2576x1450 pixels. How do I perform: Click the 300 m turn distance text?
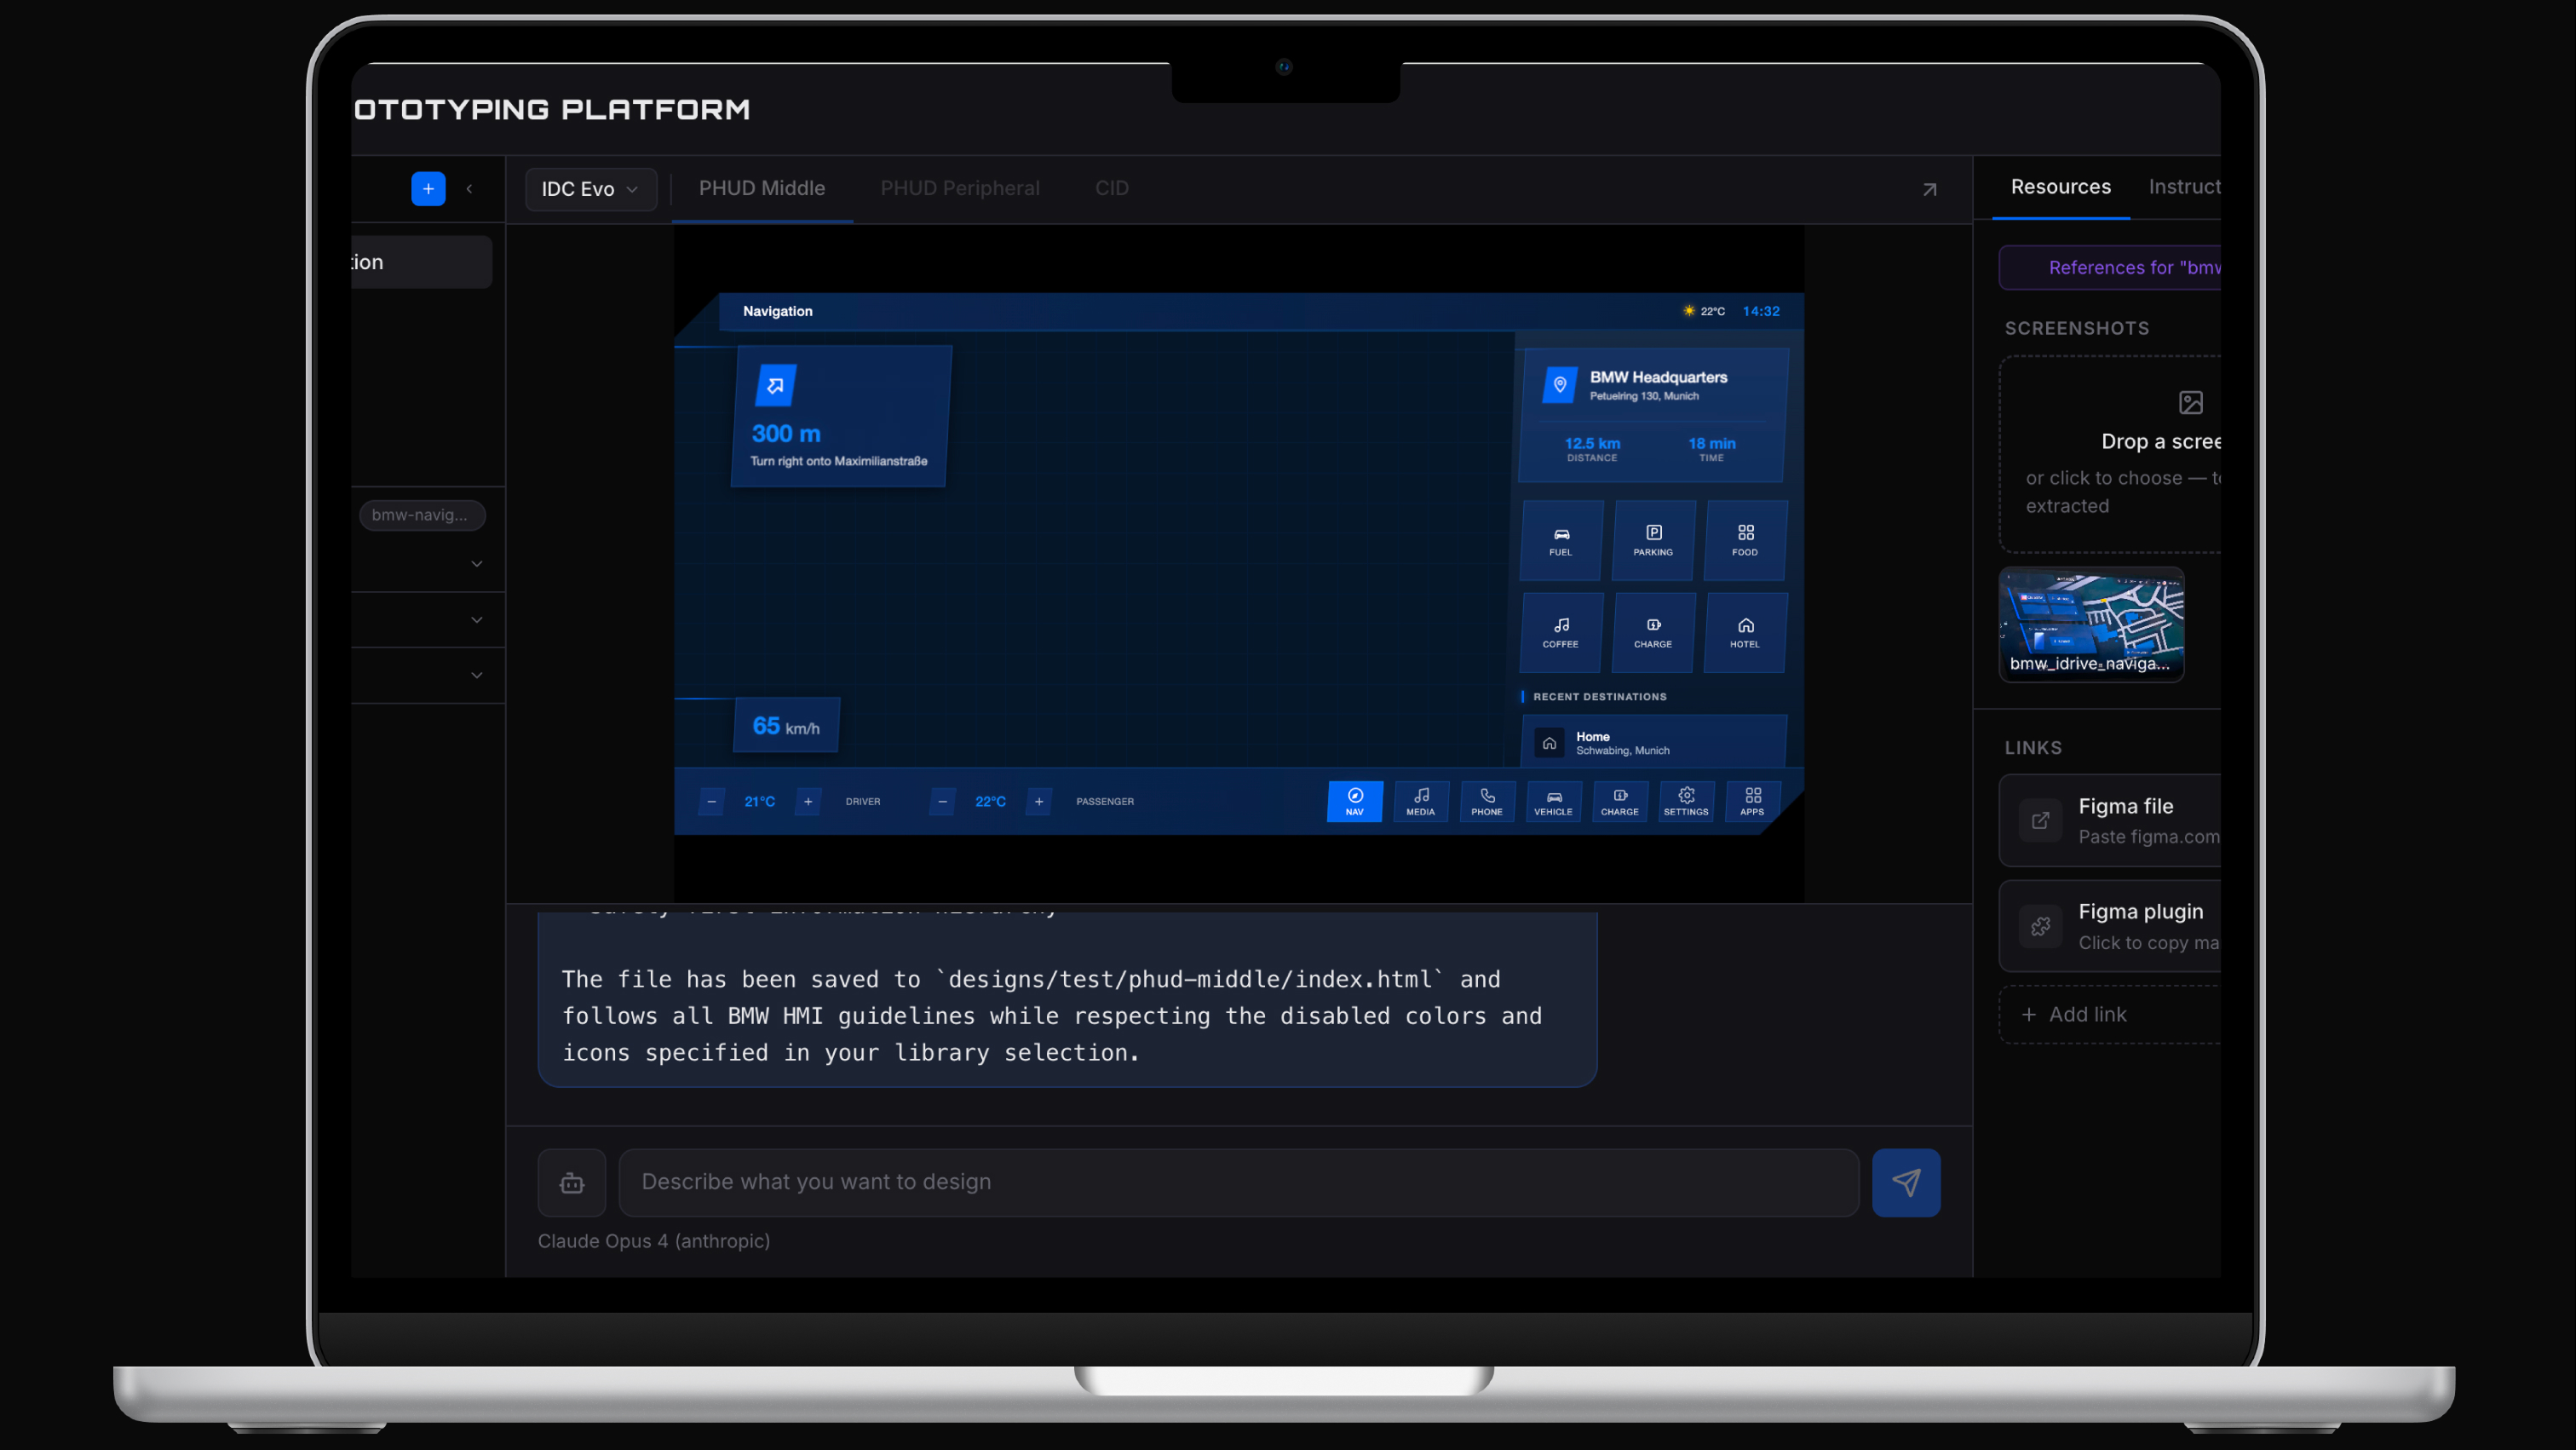pos(786,434)
